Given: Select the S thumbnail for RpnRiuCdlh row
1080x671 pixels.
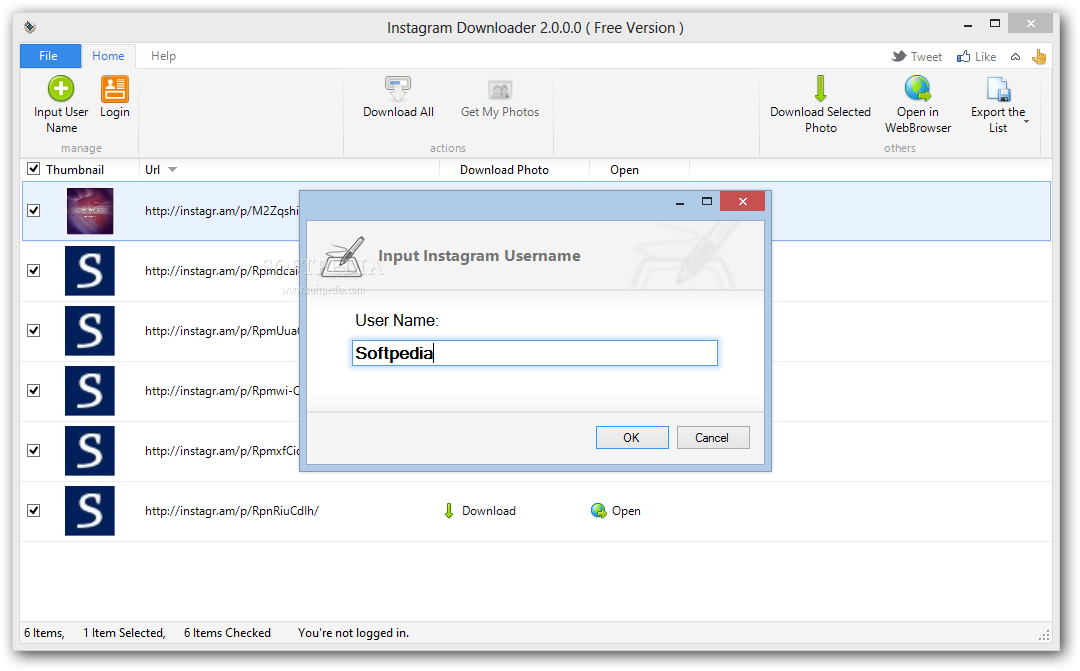Looking at the screenshot, I should [90, 510].
